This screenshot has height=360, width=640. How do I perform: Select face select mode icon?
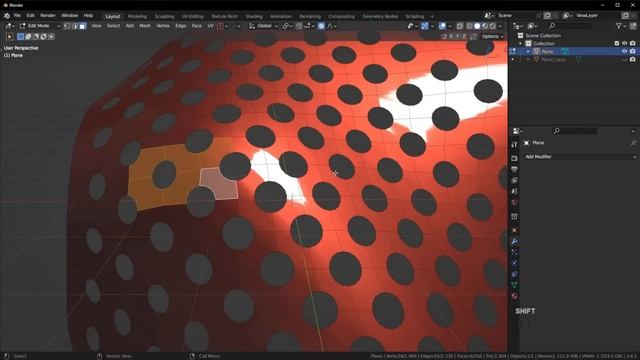click(x=83, y=26)
